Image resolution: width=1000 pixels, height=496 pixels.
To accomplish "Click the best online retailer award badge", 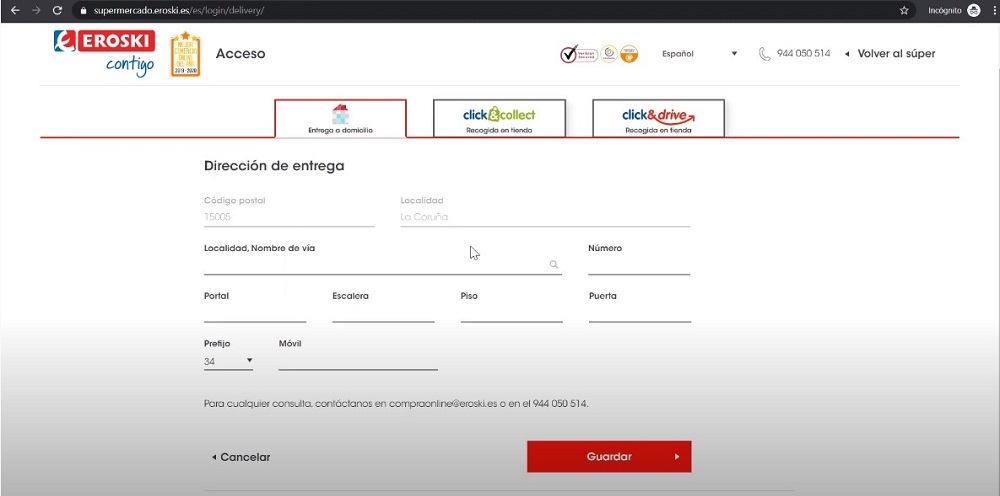I will tap(185, 57).
